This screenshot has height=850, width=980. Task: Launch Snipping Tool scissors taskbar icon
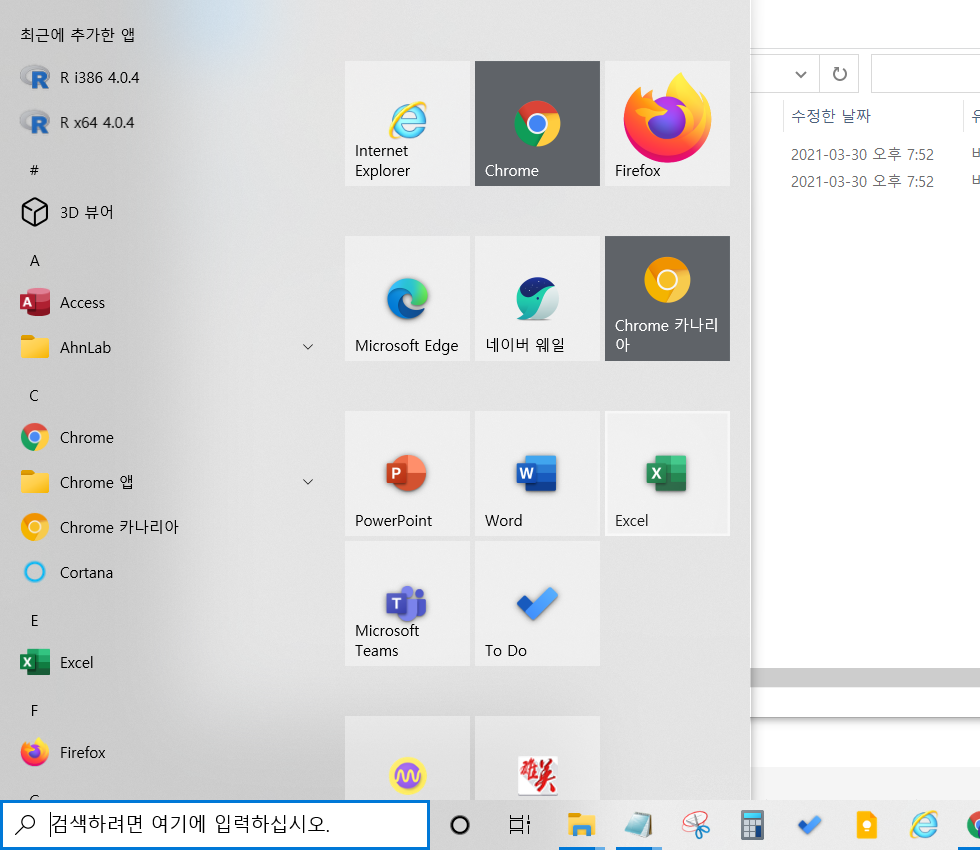(696, 825)
